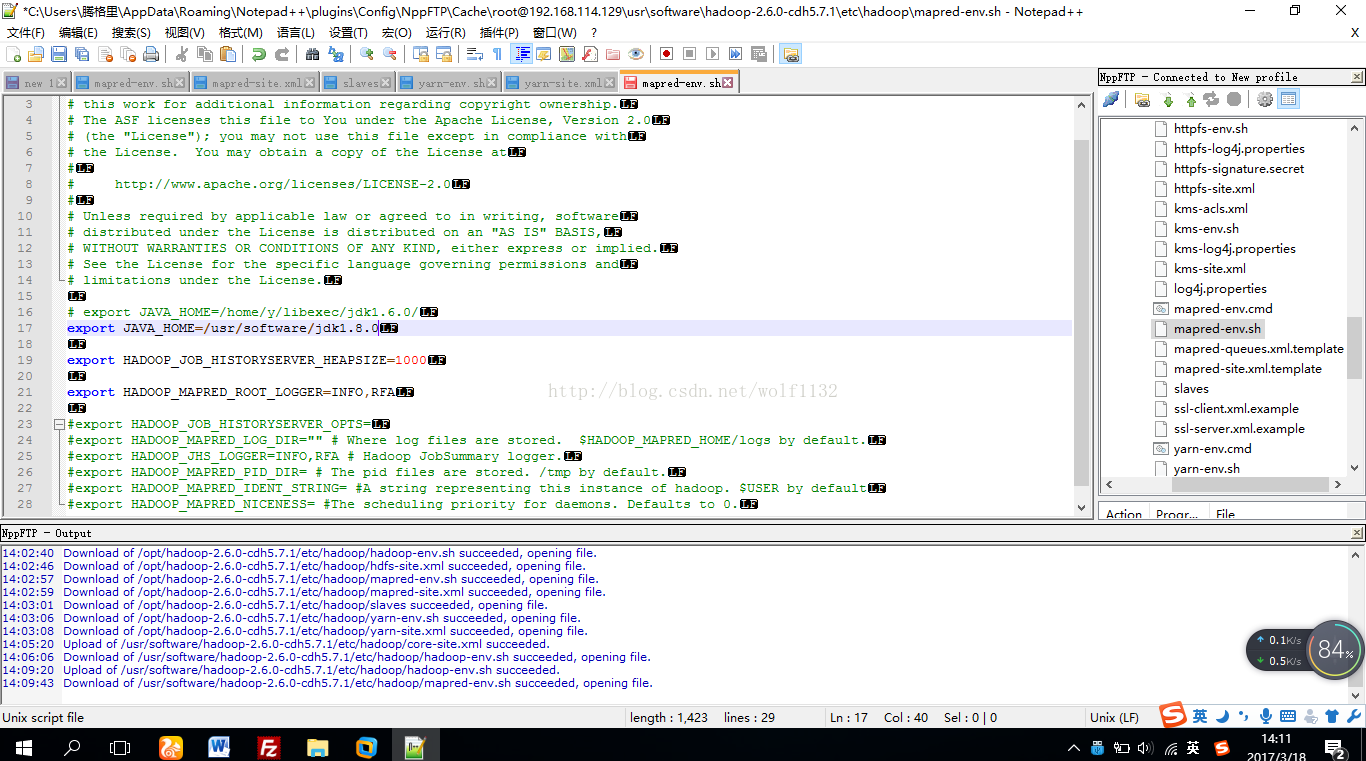This screenshot has height=761, width=1366.
Task: Open the 搜索(S) menu
Action: (x=131, y=32)
